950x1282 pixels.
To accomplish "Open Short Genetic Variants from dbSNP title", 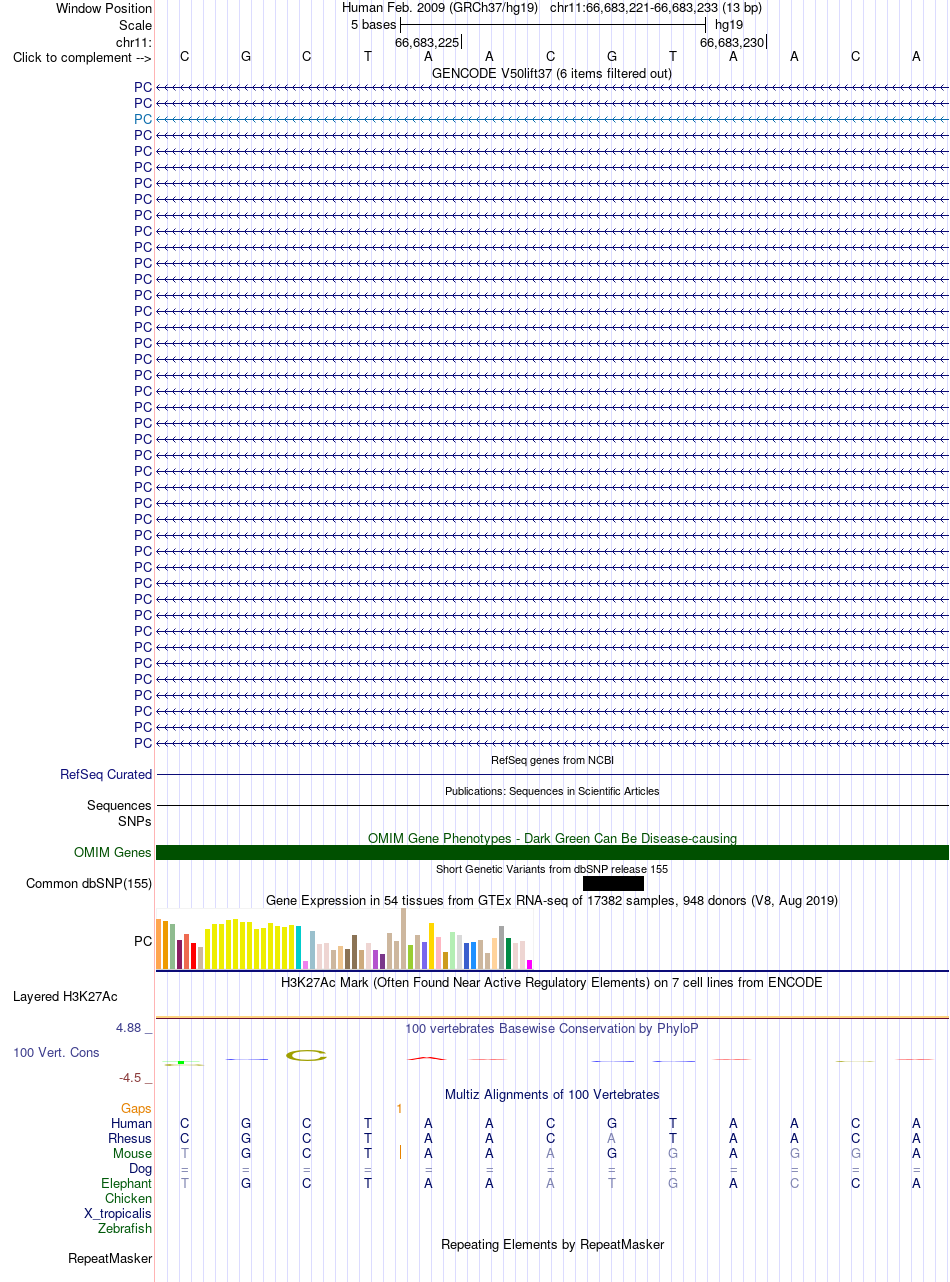I will click(552, 869).
